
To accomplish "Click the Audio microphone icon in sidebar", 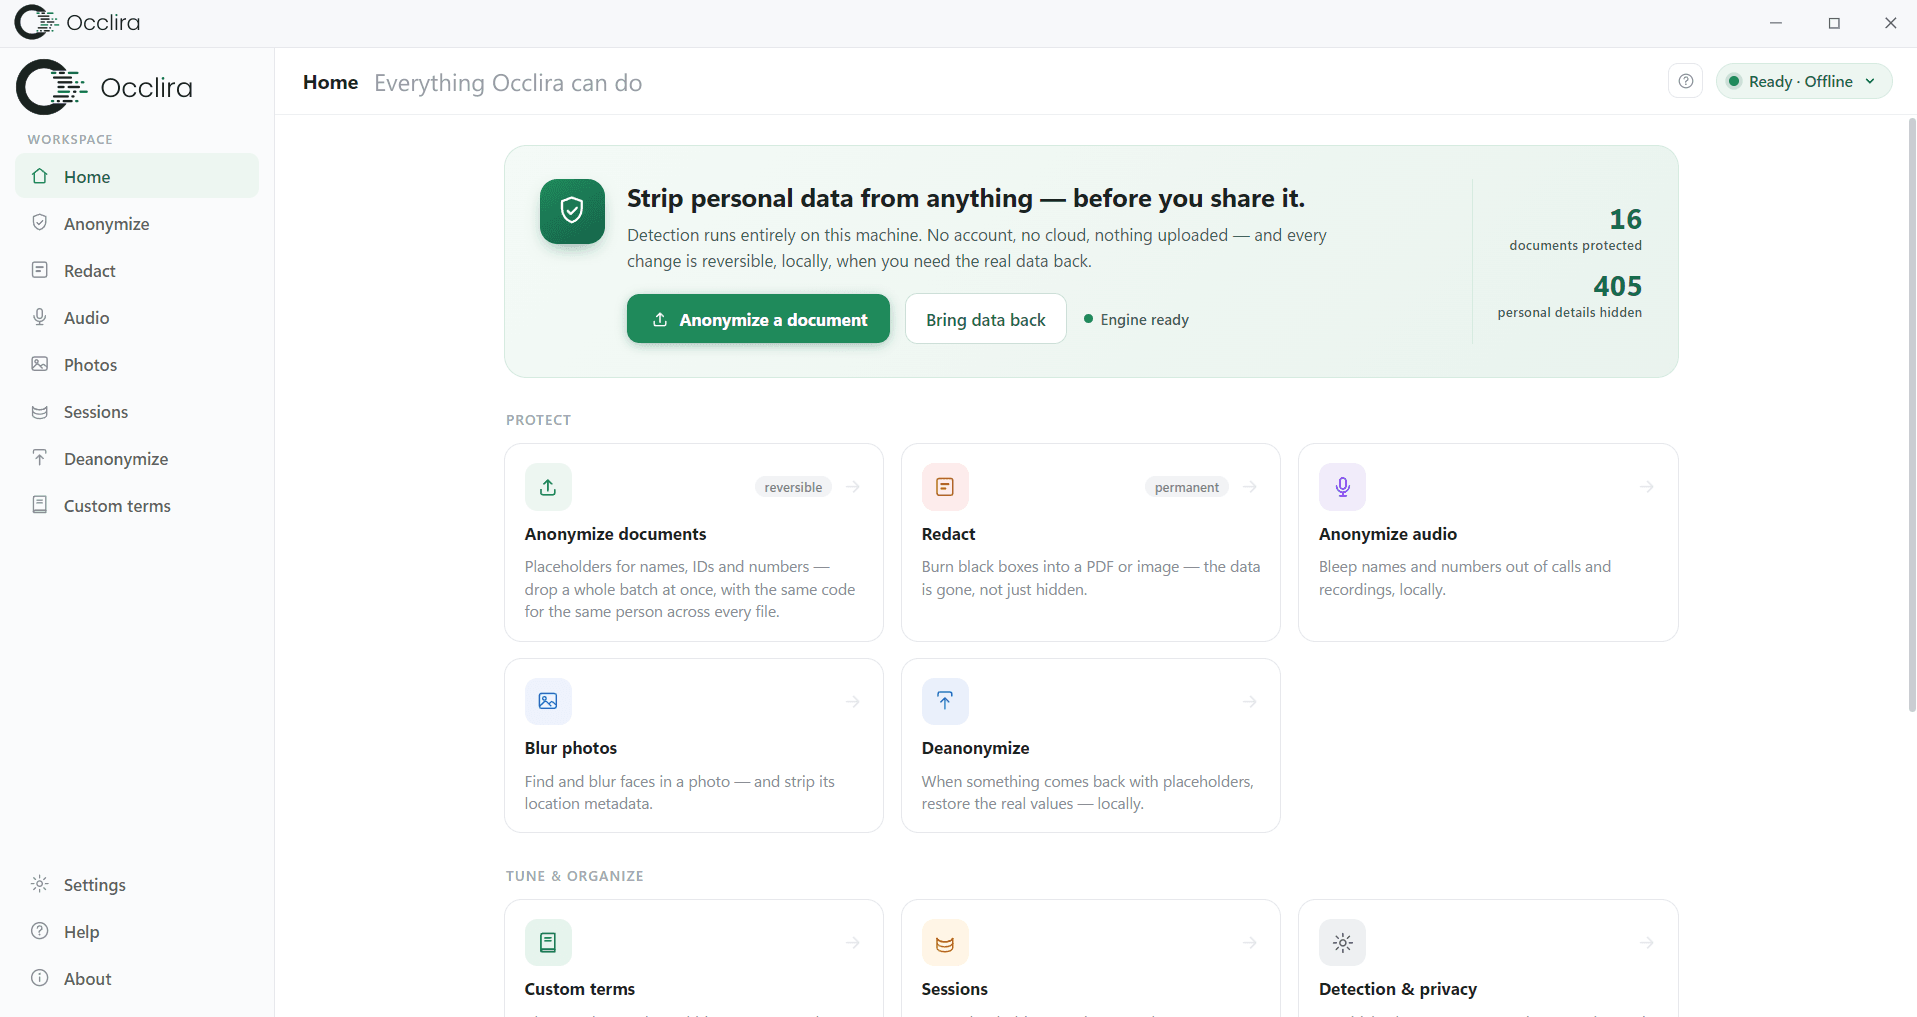I will [40, 317].
